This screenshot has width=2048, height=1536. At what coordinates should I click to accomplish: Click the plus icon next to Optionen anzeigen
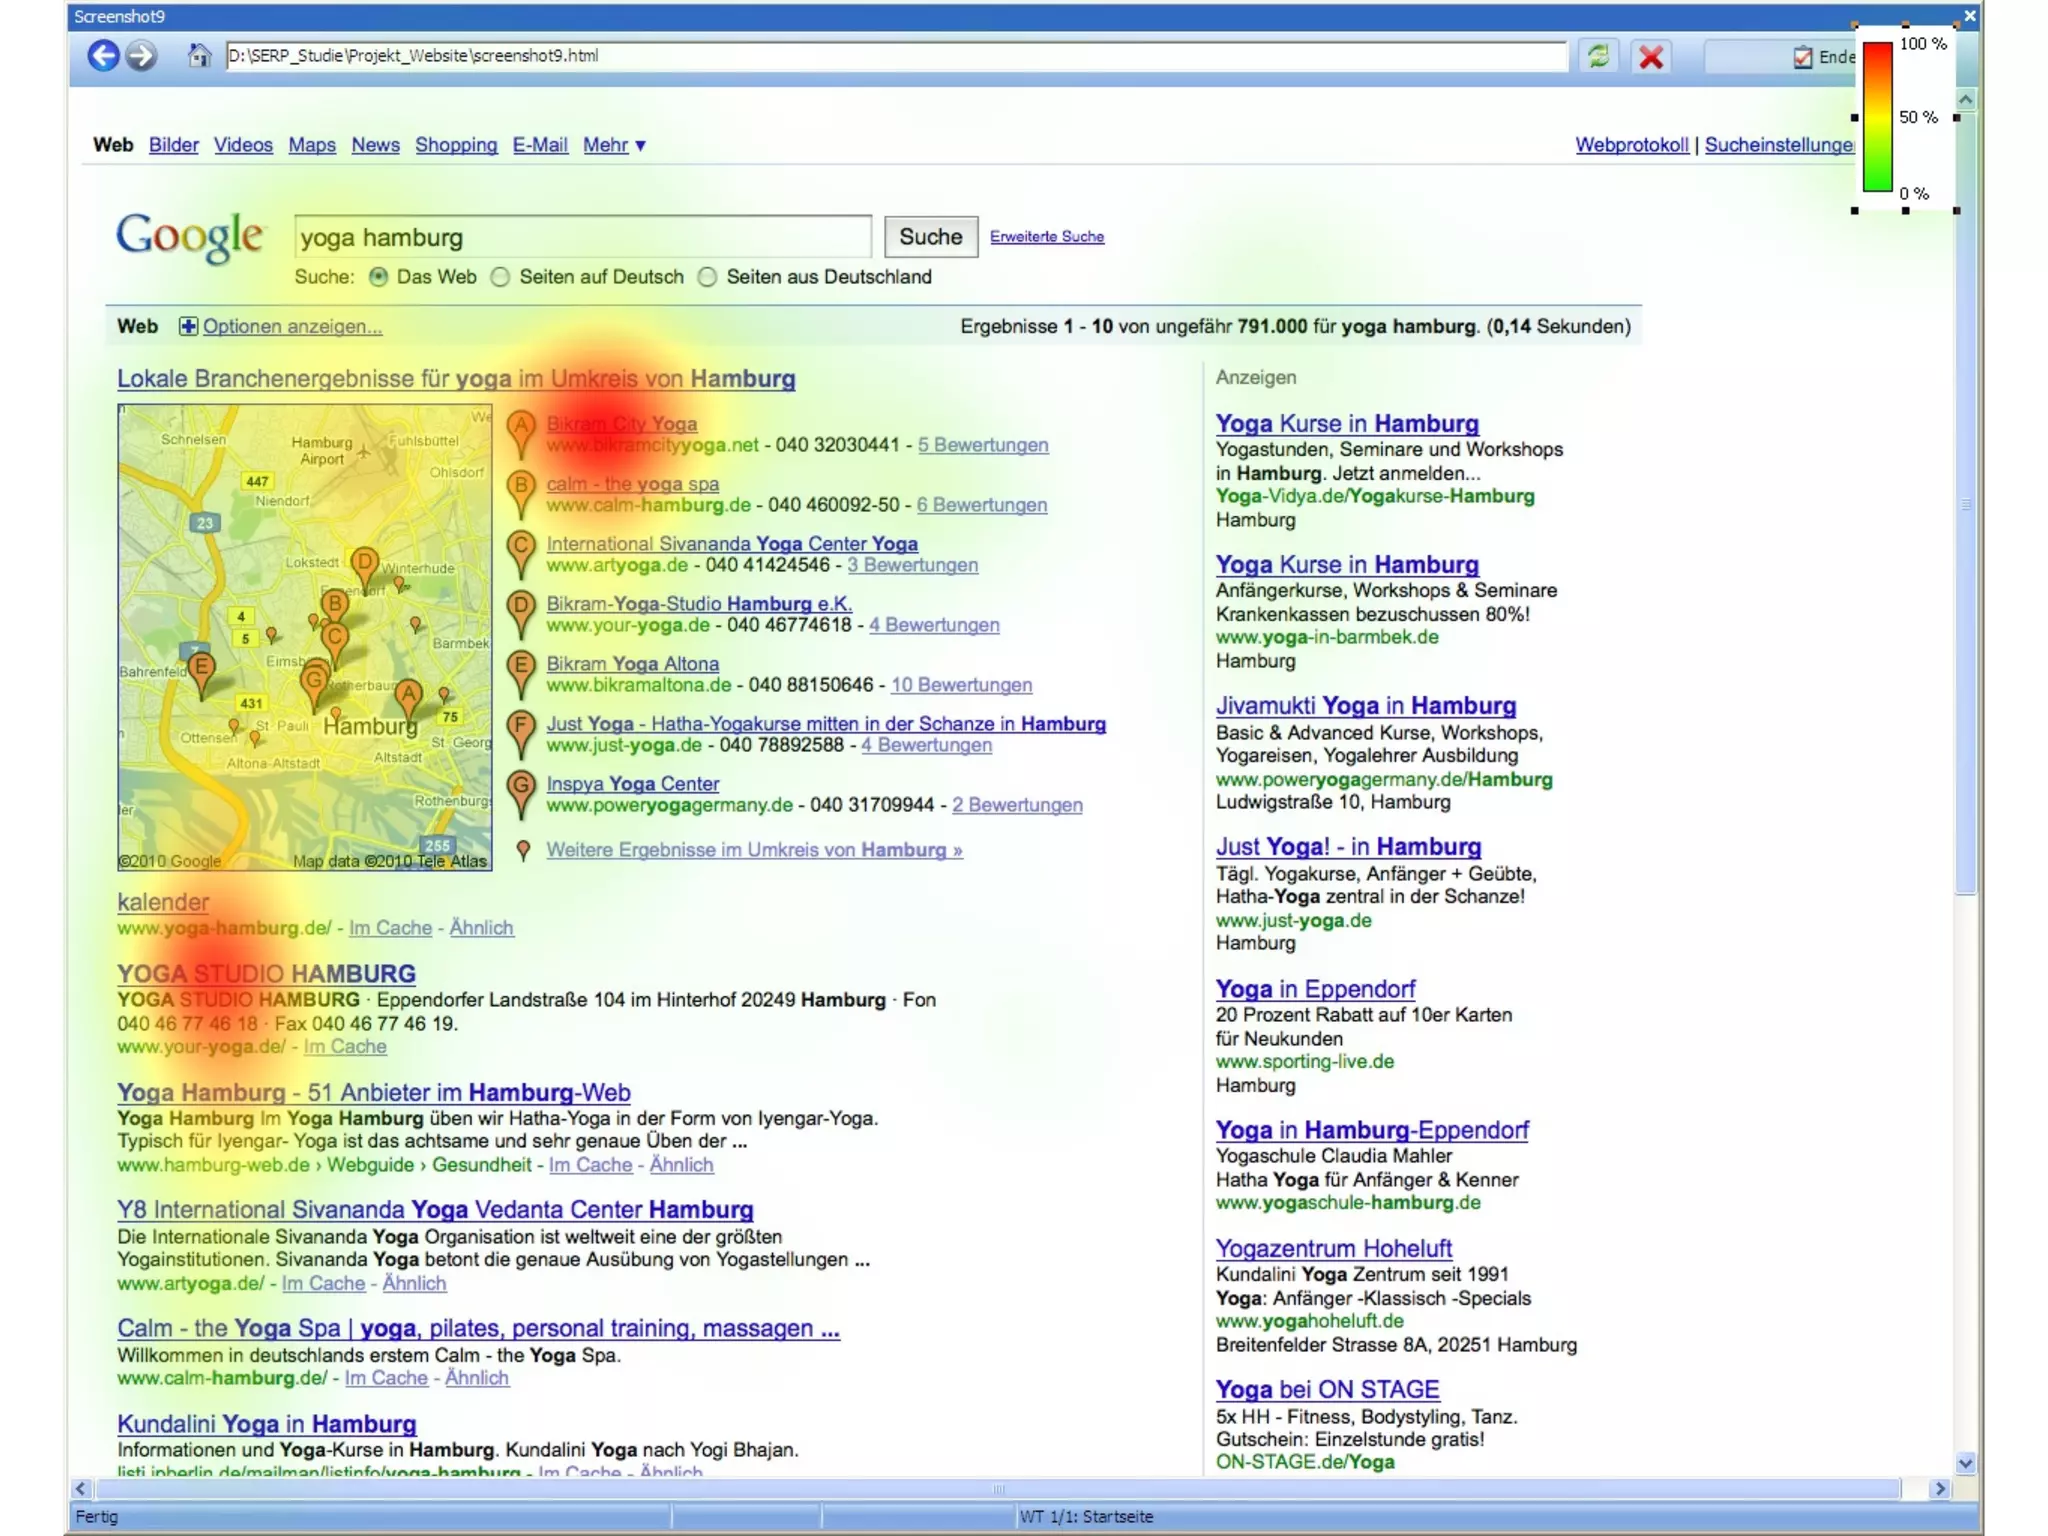coord(188,326)
